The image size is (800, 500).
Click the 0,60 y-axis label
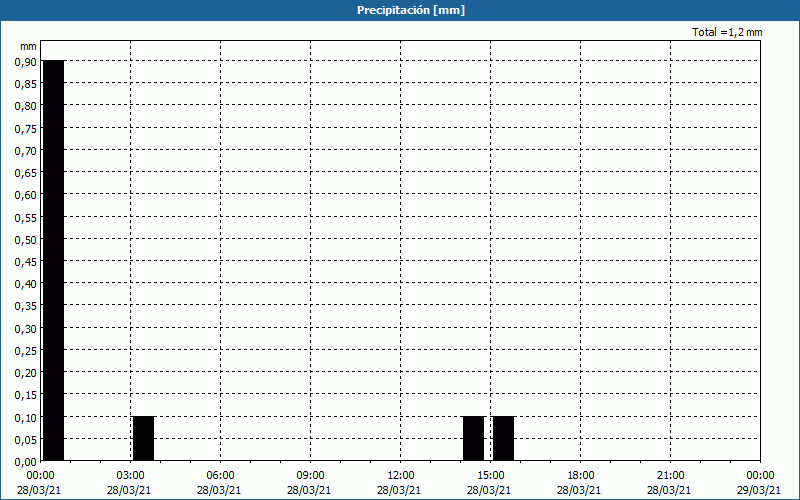(x=26, y=195)
